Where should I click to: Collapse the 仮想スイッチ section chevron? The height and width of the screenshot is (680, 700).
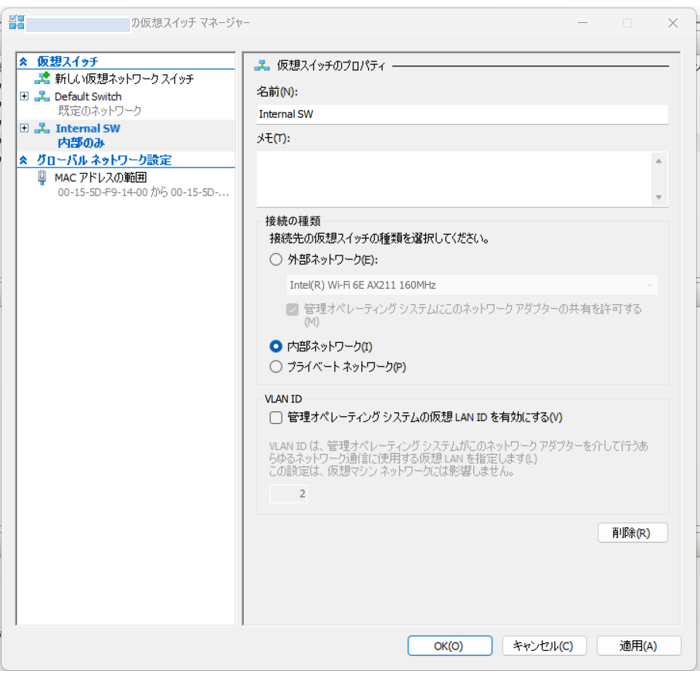(x=24, y=61)
